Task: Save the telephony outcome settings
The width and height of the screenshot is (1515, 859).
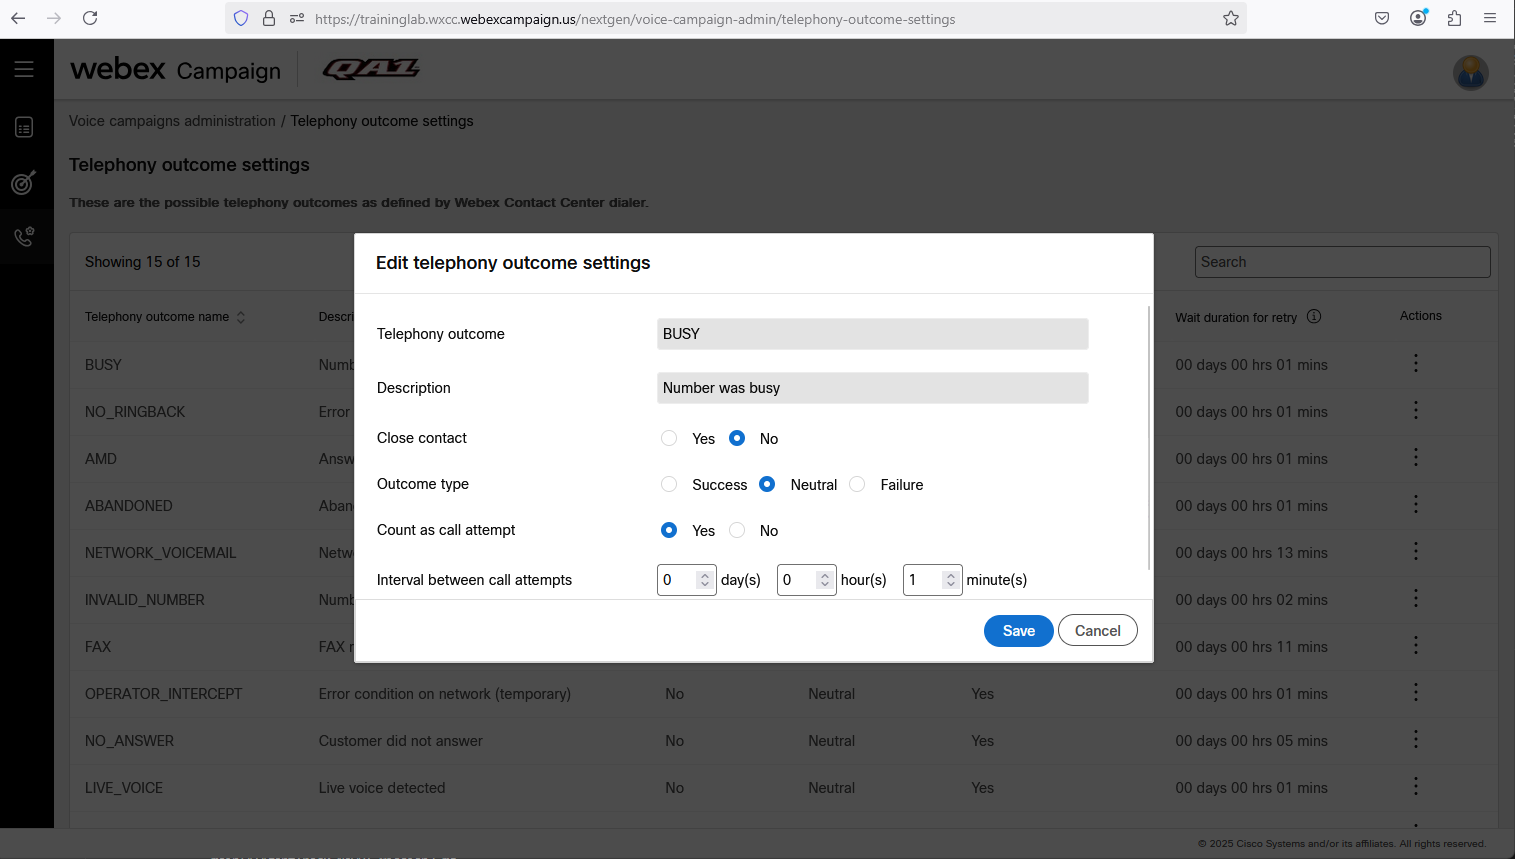Action: pos(1018,631)
